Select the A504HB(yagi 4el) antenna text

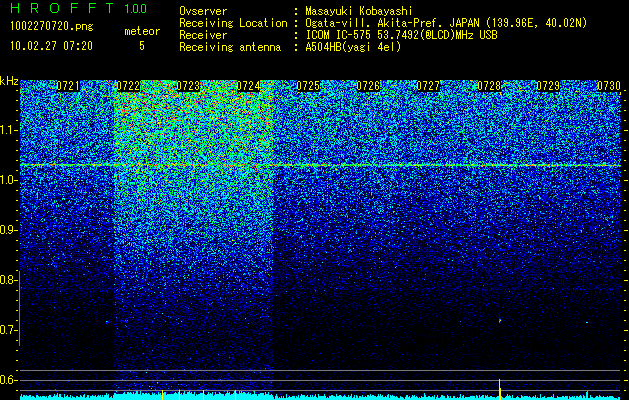point(353,47)
